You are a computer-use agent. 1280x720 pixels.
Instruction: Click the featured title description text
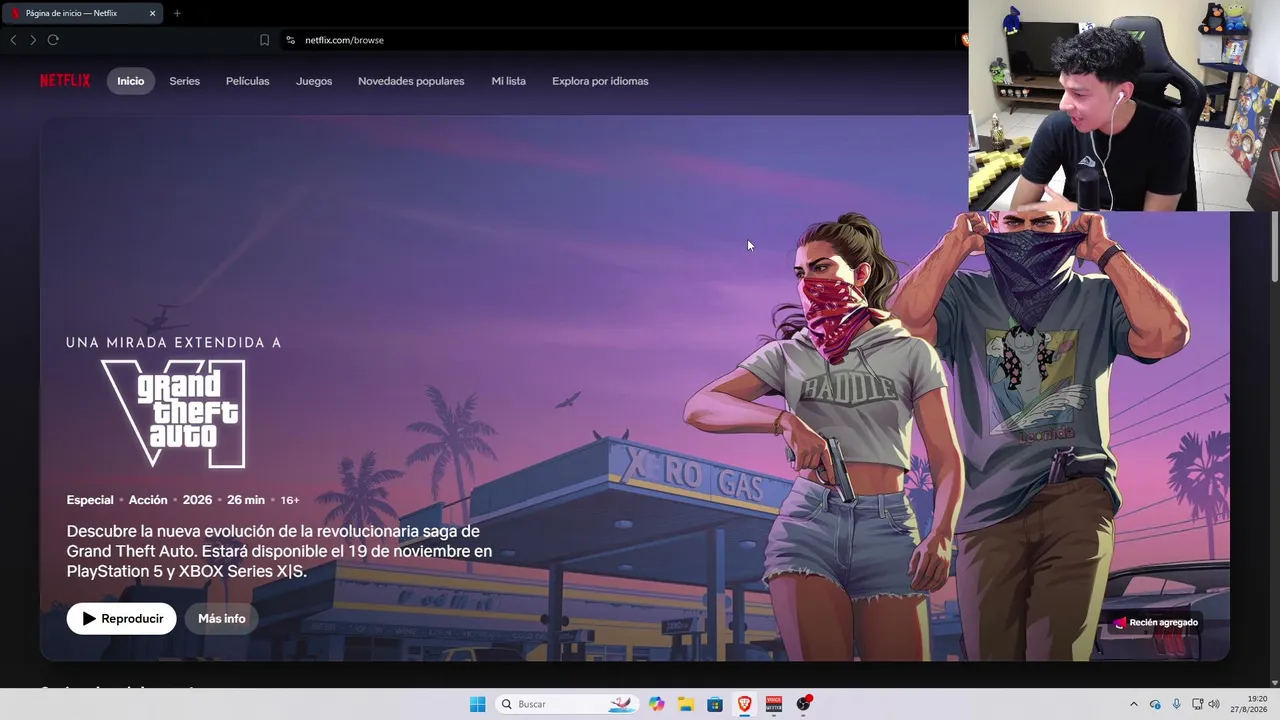tap(280, 551)
